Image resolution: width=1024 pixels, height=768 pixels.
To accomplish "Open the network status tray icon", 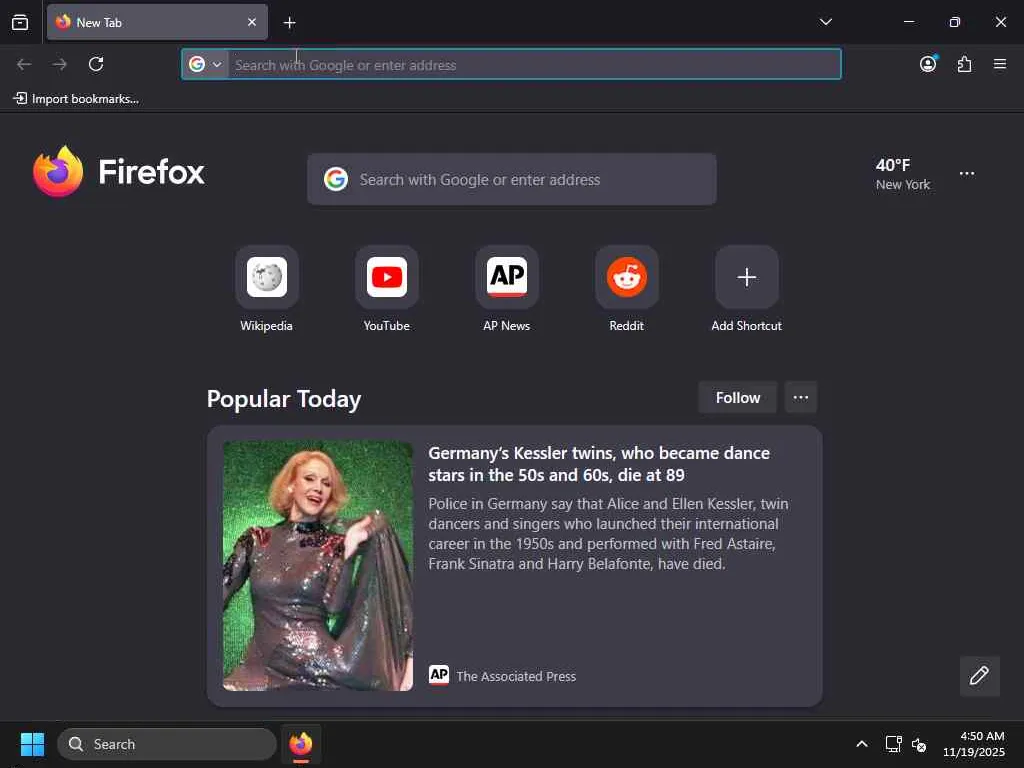I will [893, 744].
